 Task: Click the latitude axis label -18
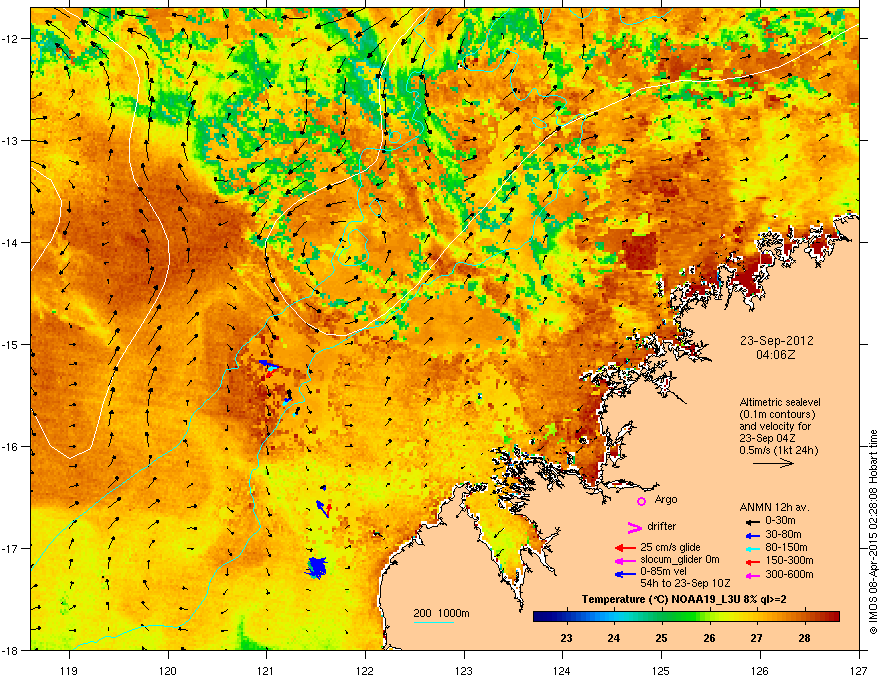[11, 650]
